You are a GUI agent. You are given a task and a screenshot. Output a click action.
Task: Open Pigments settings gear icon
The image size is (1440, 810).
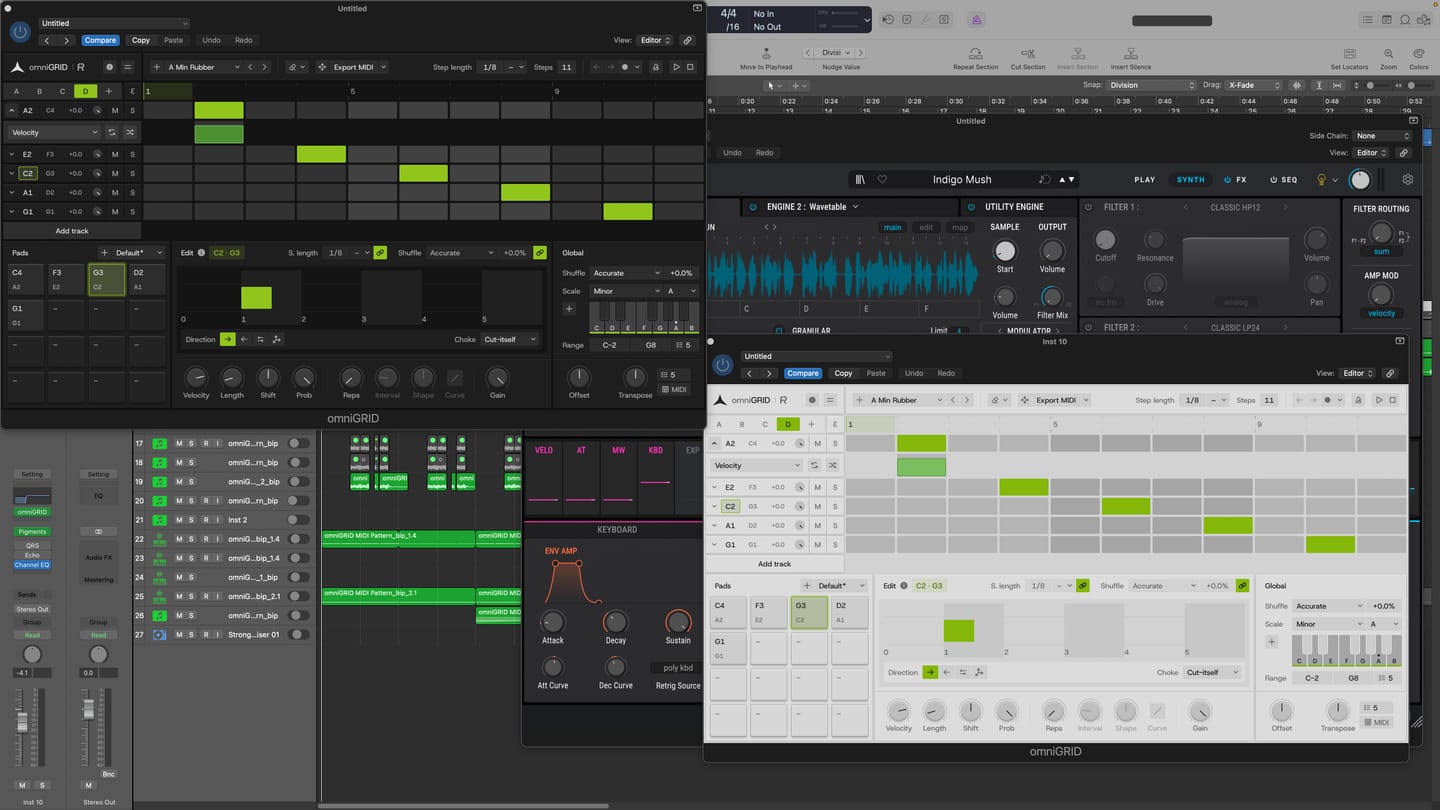point(1408,180)
